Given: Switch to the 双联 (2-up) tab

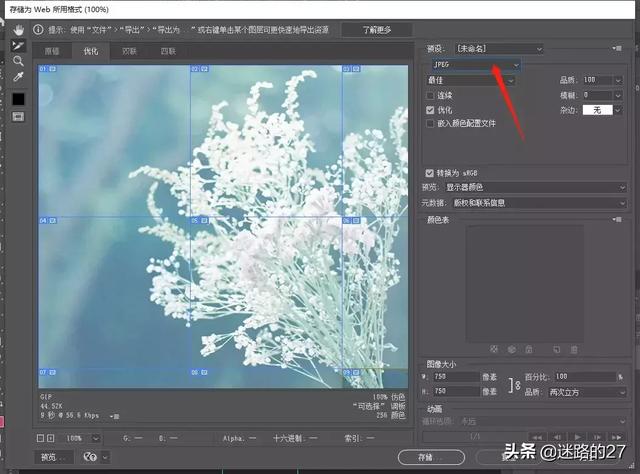Looking at the screenshot, I should [x=129, y=50].
